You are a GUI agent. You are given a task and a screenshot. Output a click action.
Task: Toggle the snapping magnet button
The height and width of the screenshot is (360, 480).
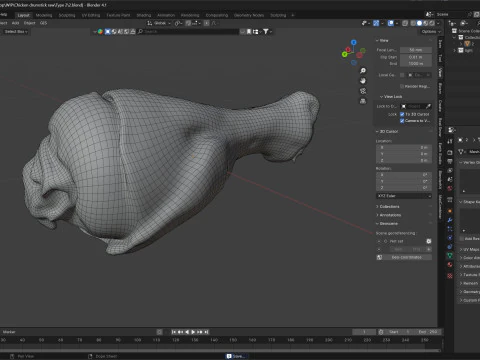pyautogui.click(x=189, y=23)
